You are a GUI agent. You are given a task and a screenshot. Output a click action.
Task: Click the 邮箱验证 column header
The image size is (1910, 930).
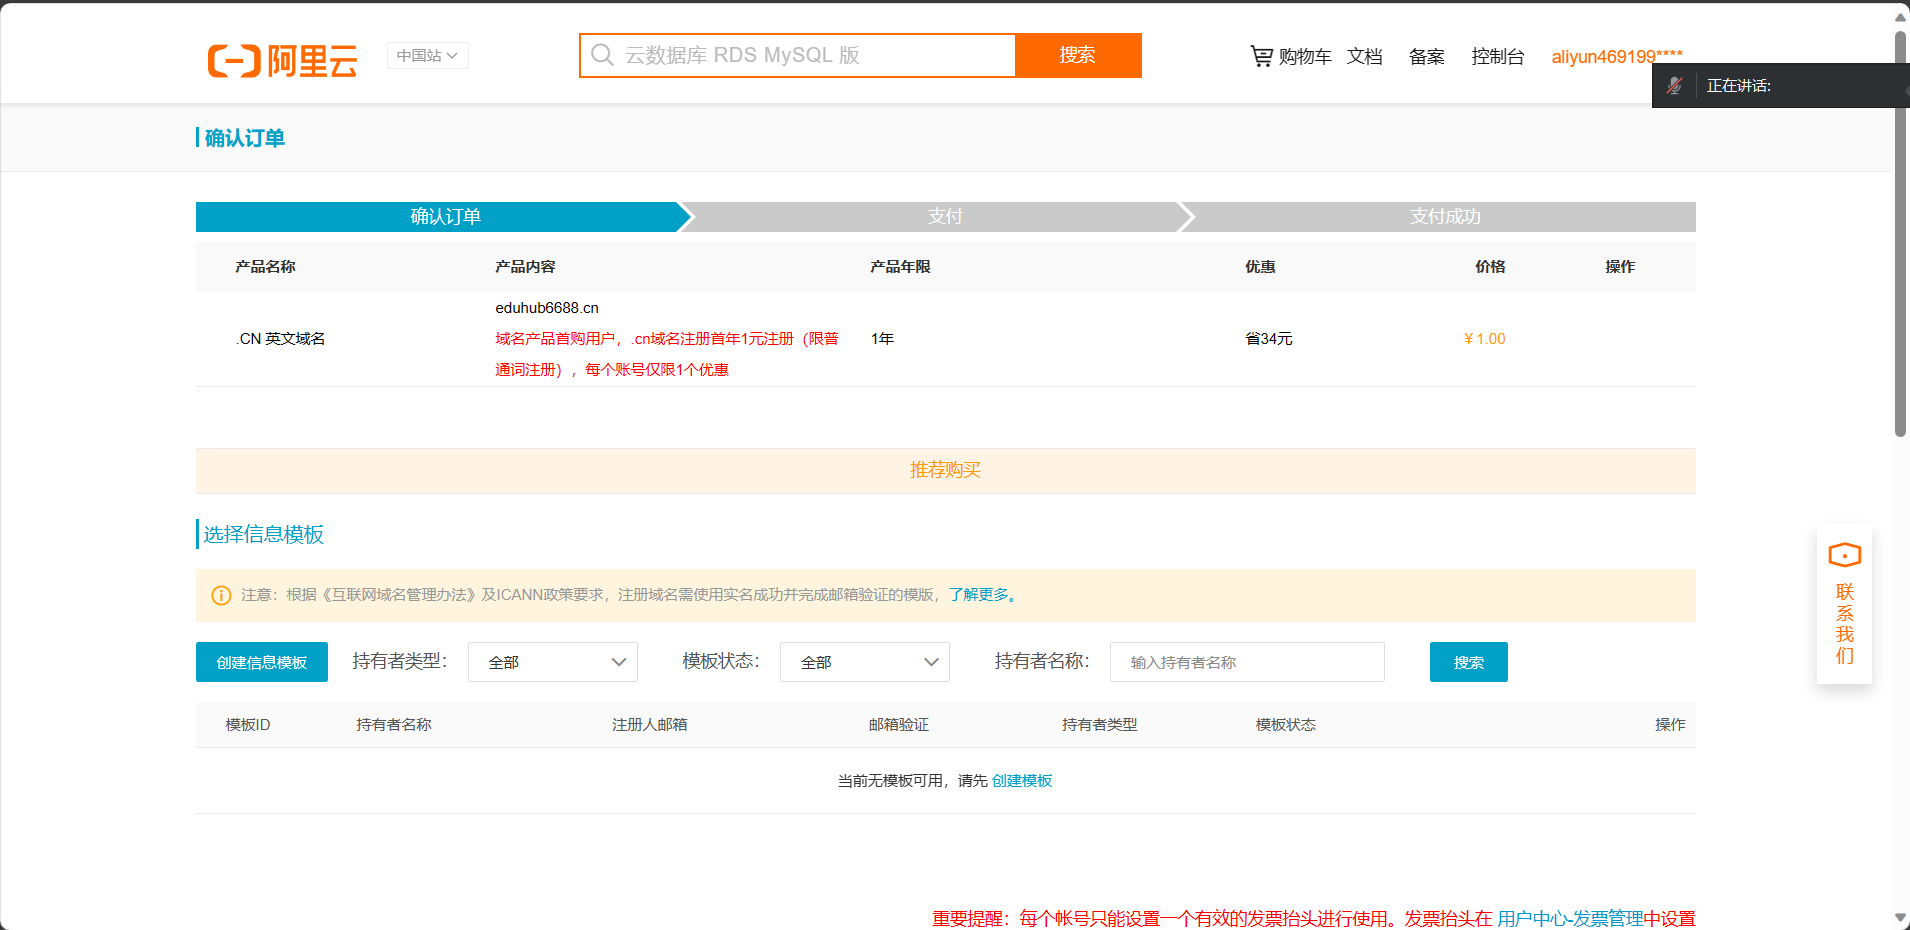pos(899,725)
